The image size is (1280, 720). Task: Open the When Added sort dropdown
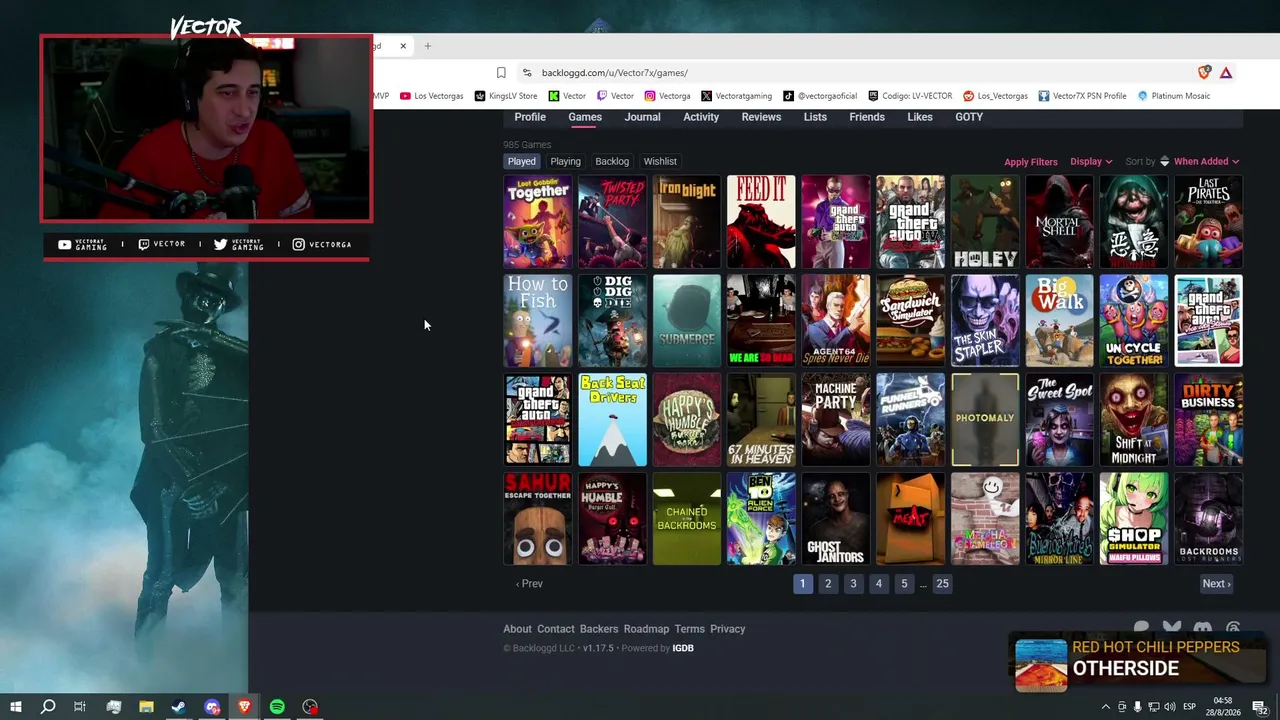click(1206, 161)
